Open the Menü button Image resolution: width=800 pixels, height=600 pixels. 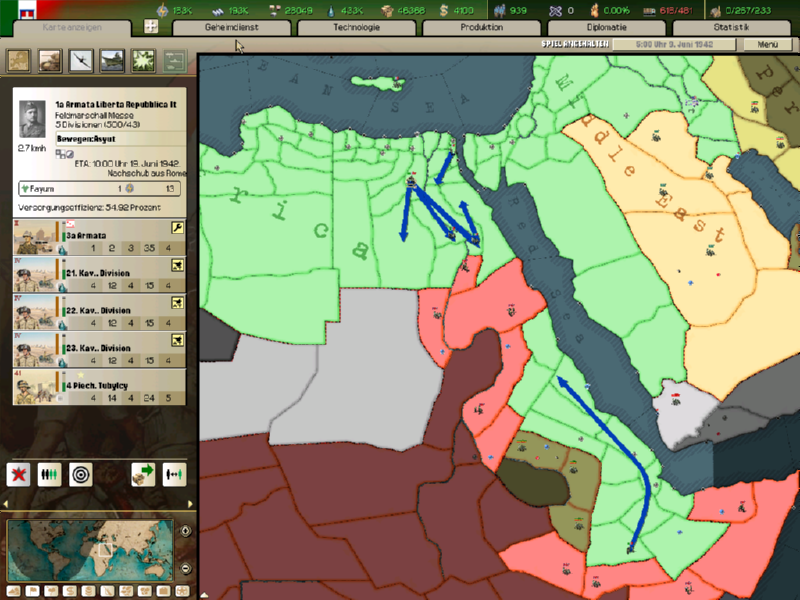pyautogui.click(x=767, y=44)
